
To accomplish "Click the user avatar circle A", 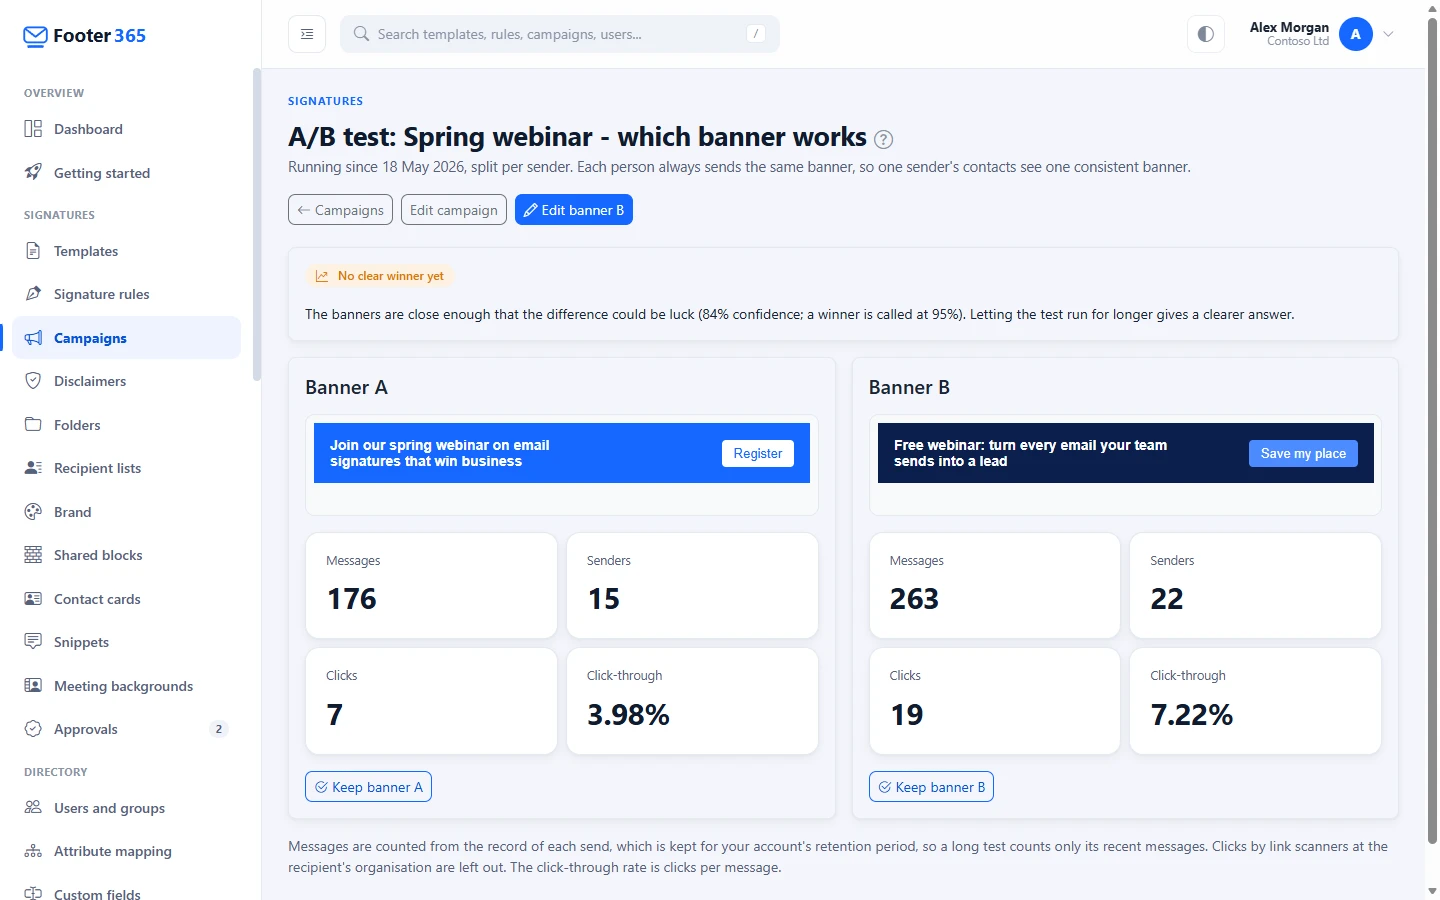I will pyautogui.click(x=1356, y=34).
